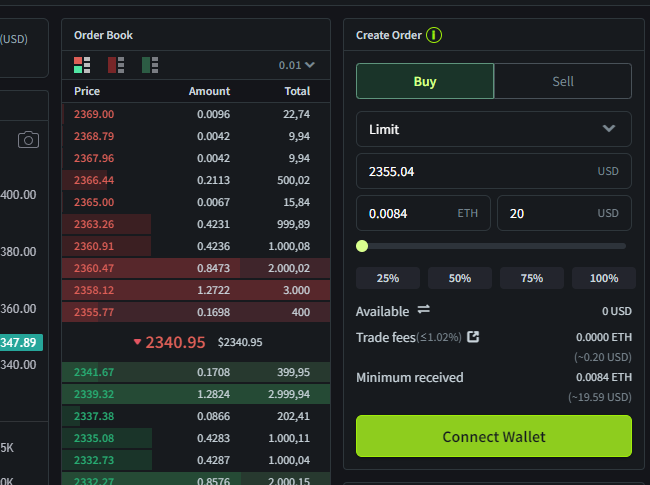650x485 pixels.
Task: Click the Price column header
Action: [x=87, y=91]
